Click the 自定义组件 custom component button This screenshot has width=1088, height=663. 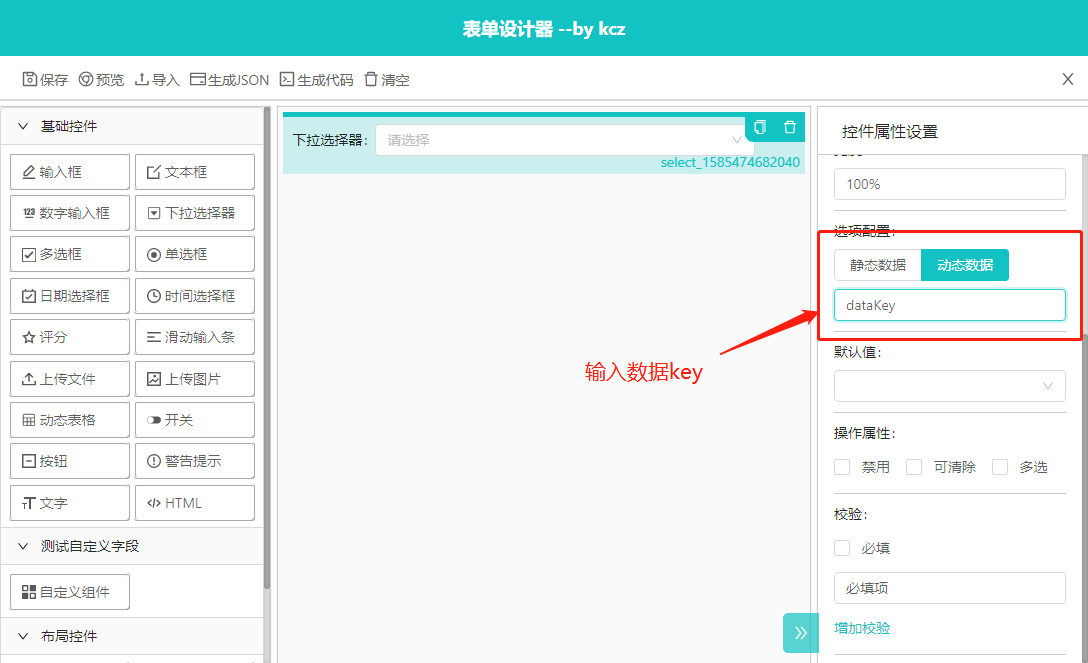pyautogui.click(x=70, y=591)
